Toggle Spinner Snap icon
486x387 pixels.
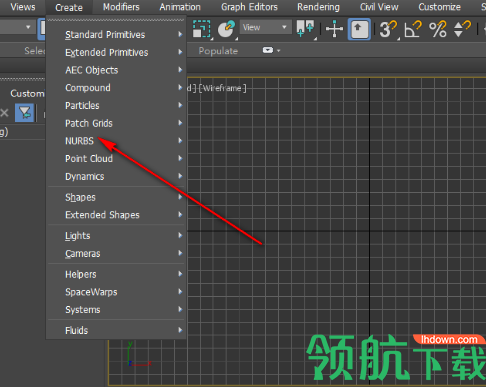(x=462, y=29)
